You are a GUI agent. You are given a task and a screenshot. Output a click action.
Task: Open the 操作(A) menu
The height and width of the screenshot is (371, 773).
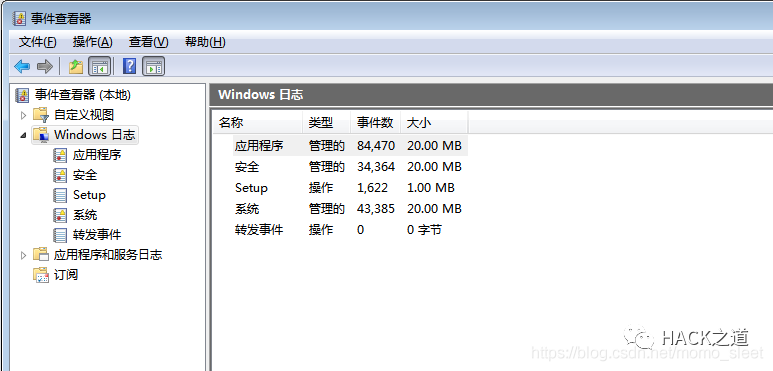[93, 42]
